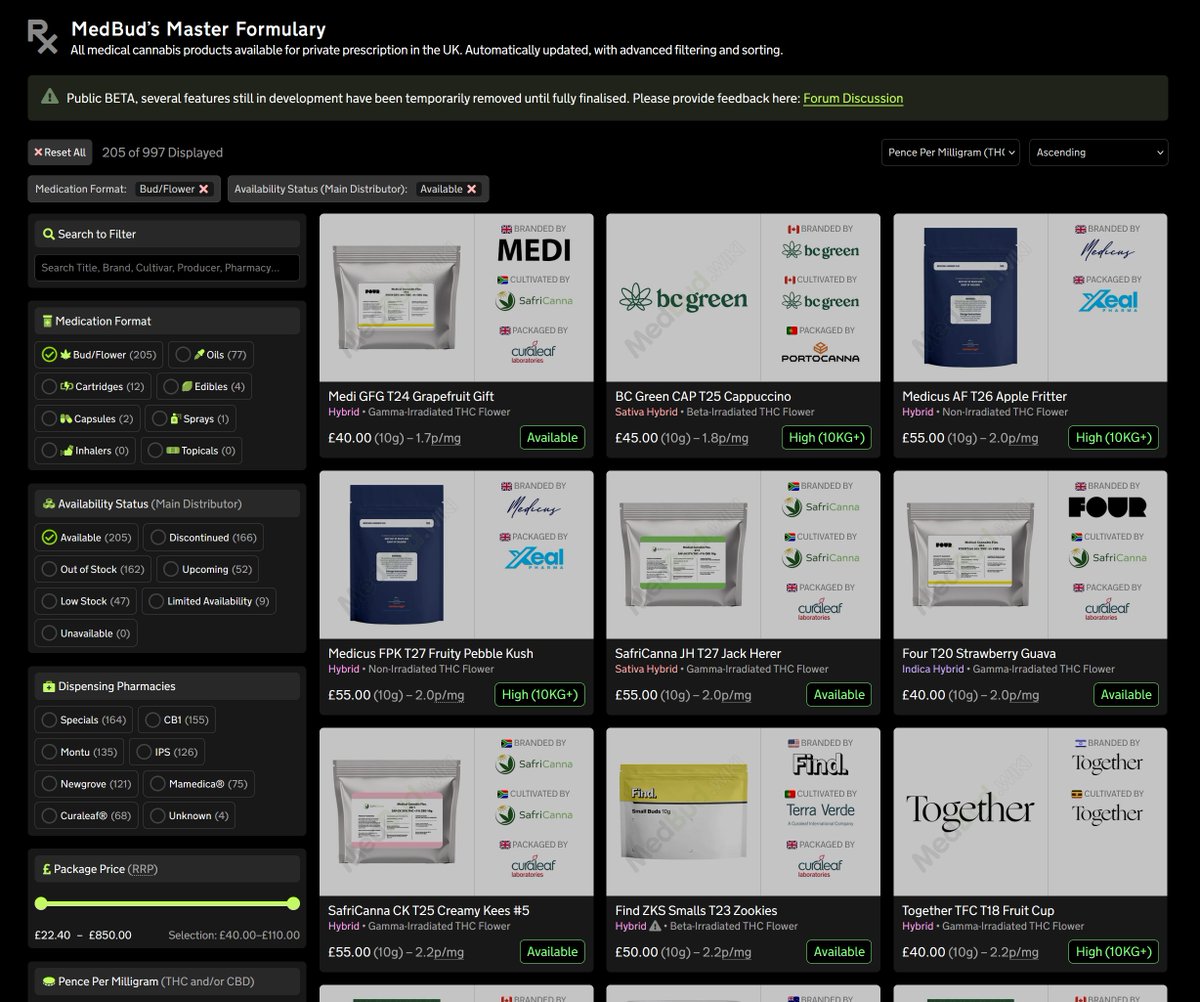
Task: Click the Package Price slider track
Action: pos(167,903)
